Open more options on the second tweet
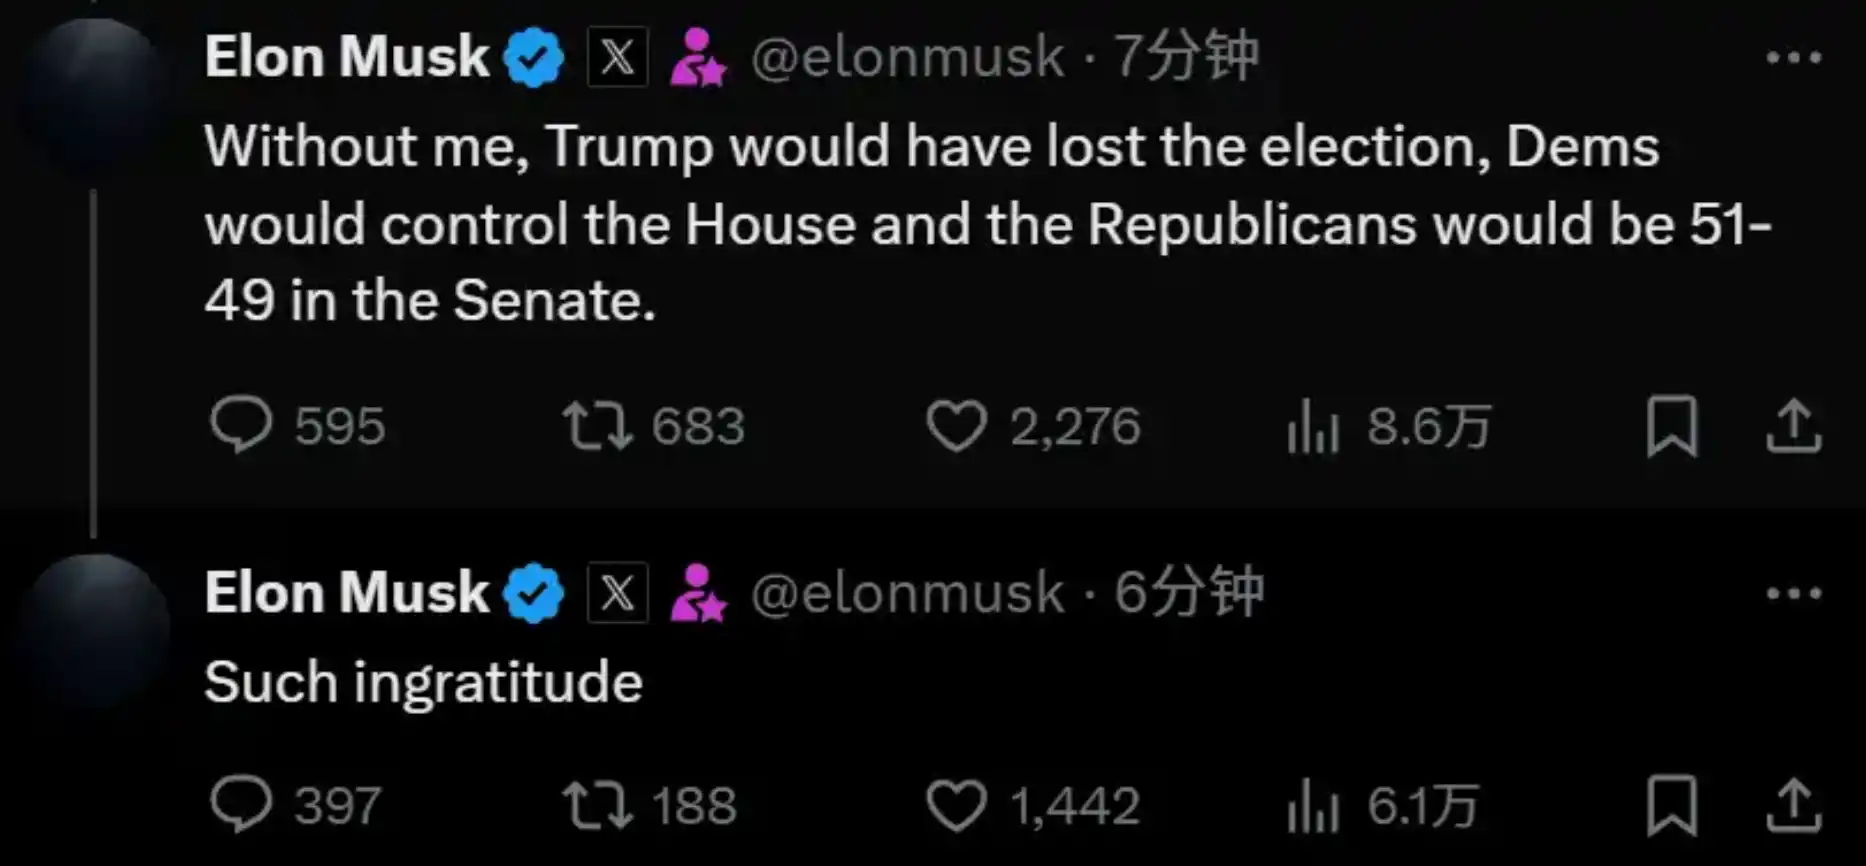The width and height of the screenshot is (1866, 866). (1794, 594)
